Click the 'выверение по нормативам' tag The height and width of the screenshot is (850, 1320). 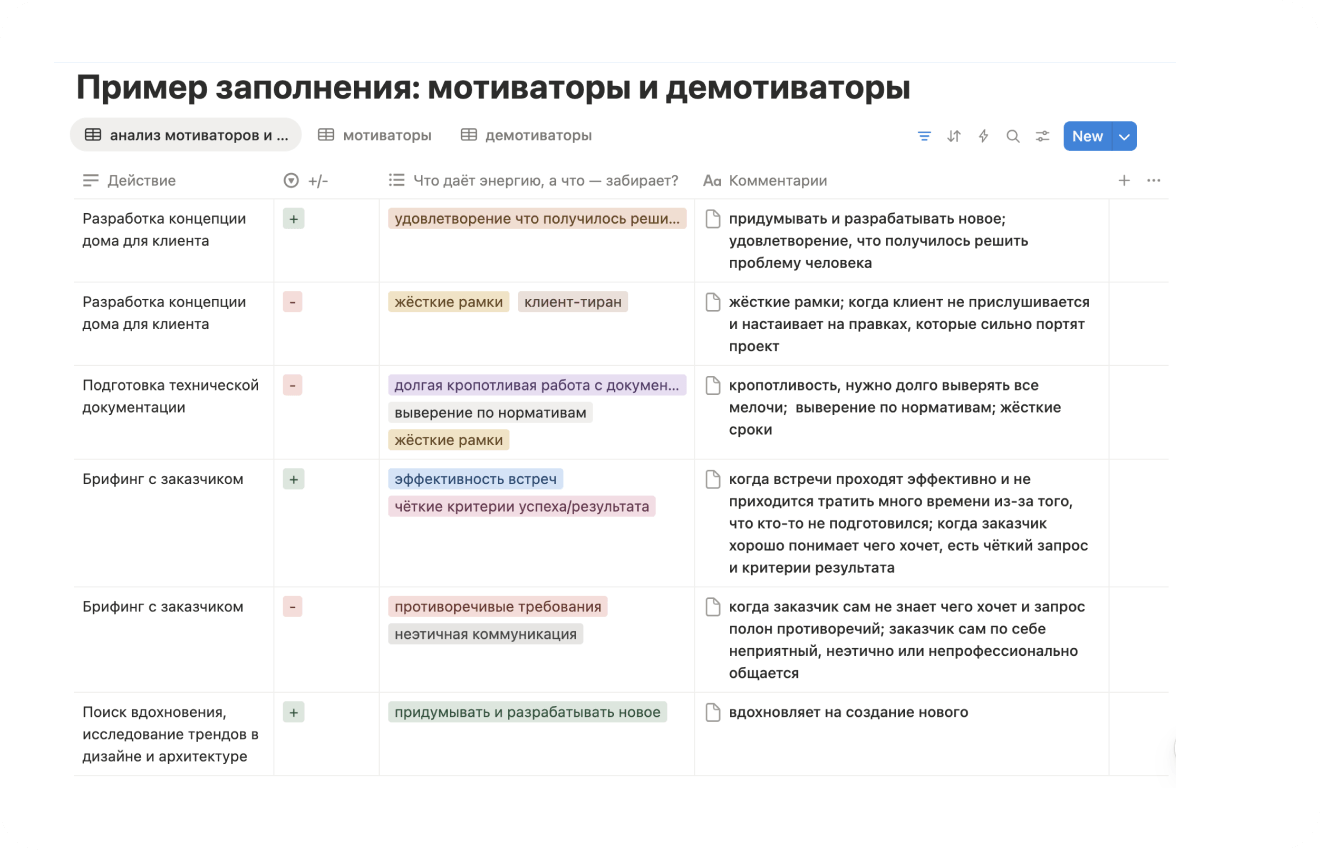[x=490, y=412]
